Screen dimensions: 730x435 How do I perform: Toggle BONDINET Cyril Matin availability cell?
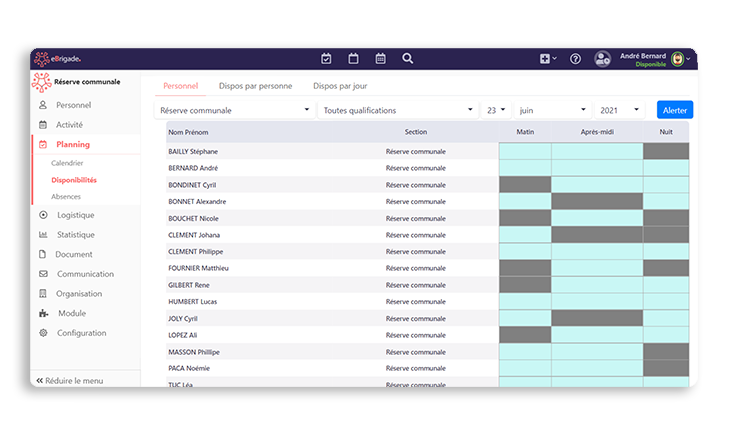tap(525, 185)
